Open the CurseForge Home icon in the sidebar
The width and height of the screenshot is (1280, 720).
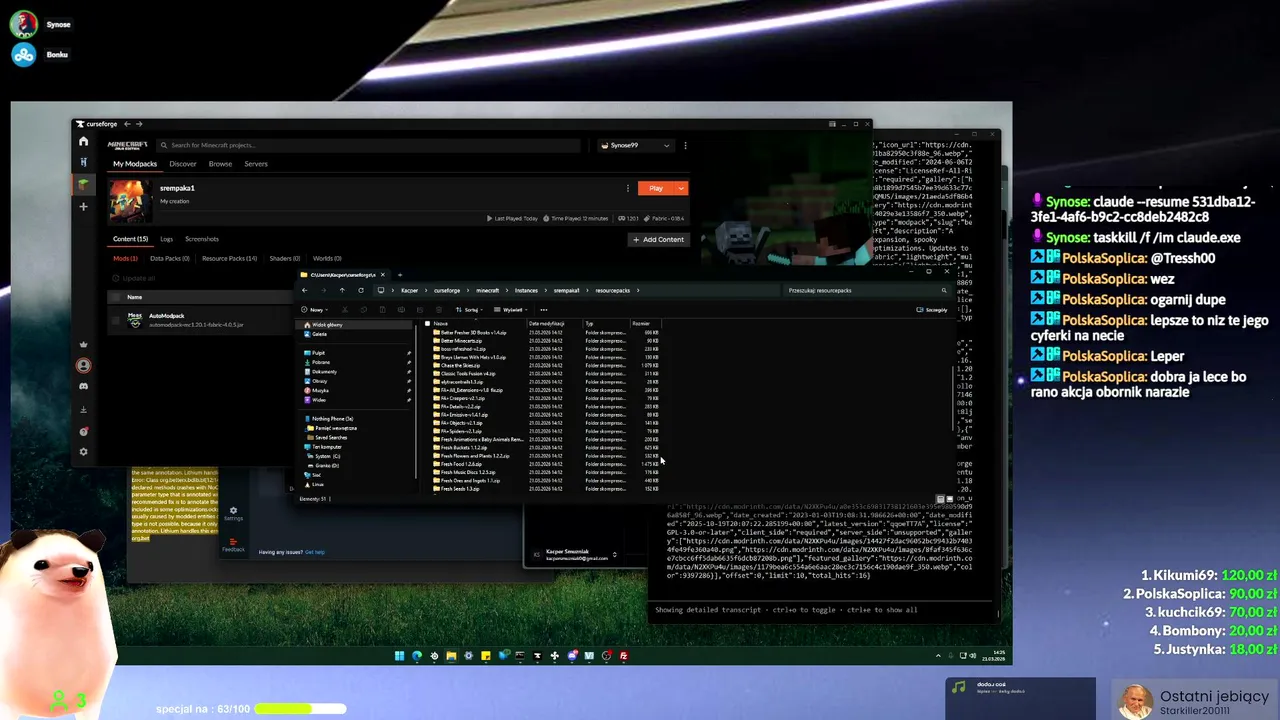[x=84, y=141]
